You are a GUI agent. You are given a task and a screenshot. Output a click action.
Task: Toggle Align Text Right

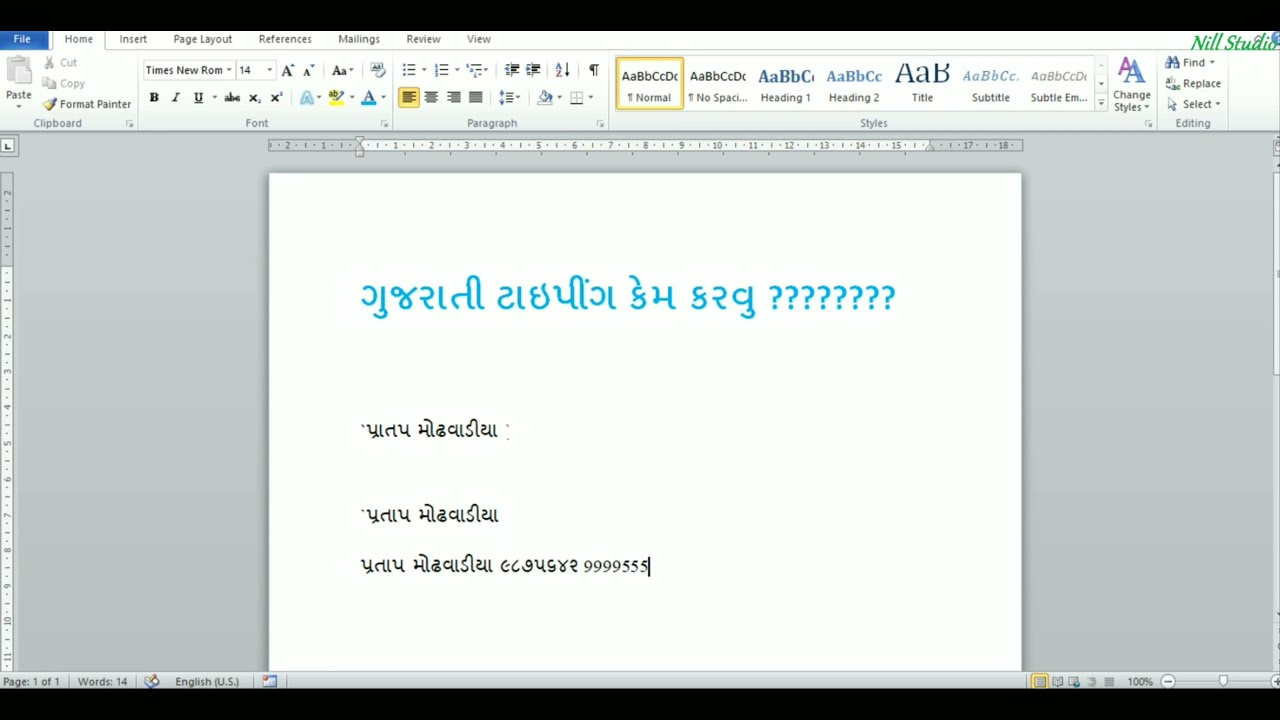pos(453,97)
